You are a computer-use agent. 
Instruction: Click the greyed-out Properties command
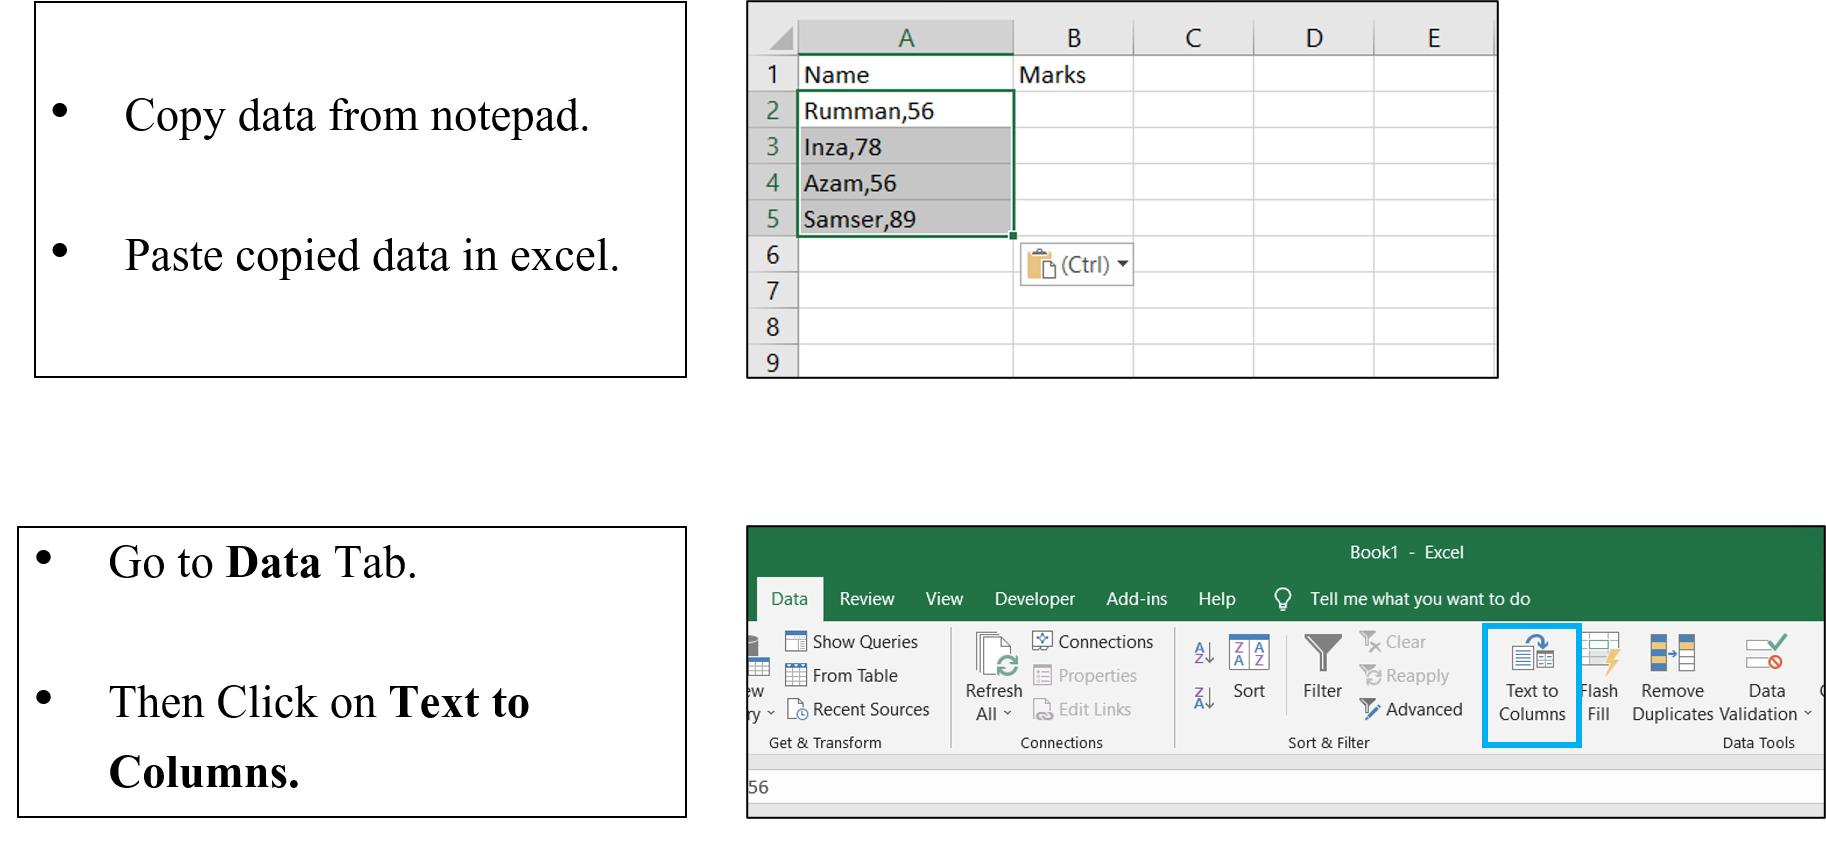1085,676
